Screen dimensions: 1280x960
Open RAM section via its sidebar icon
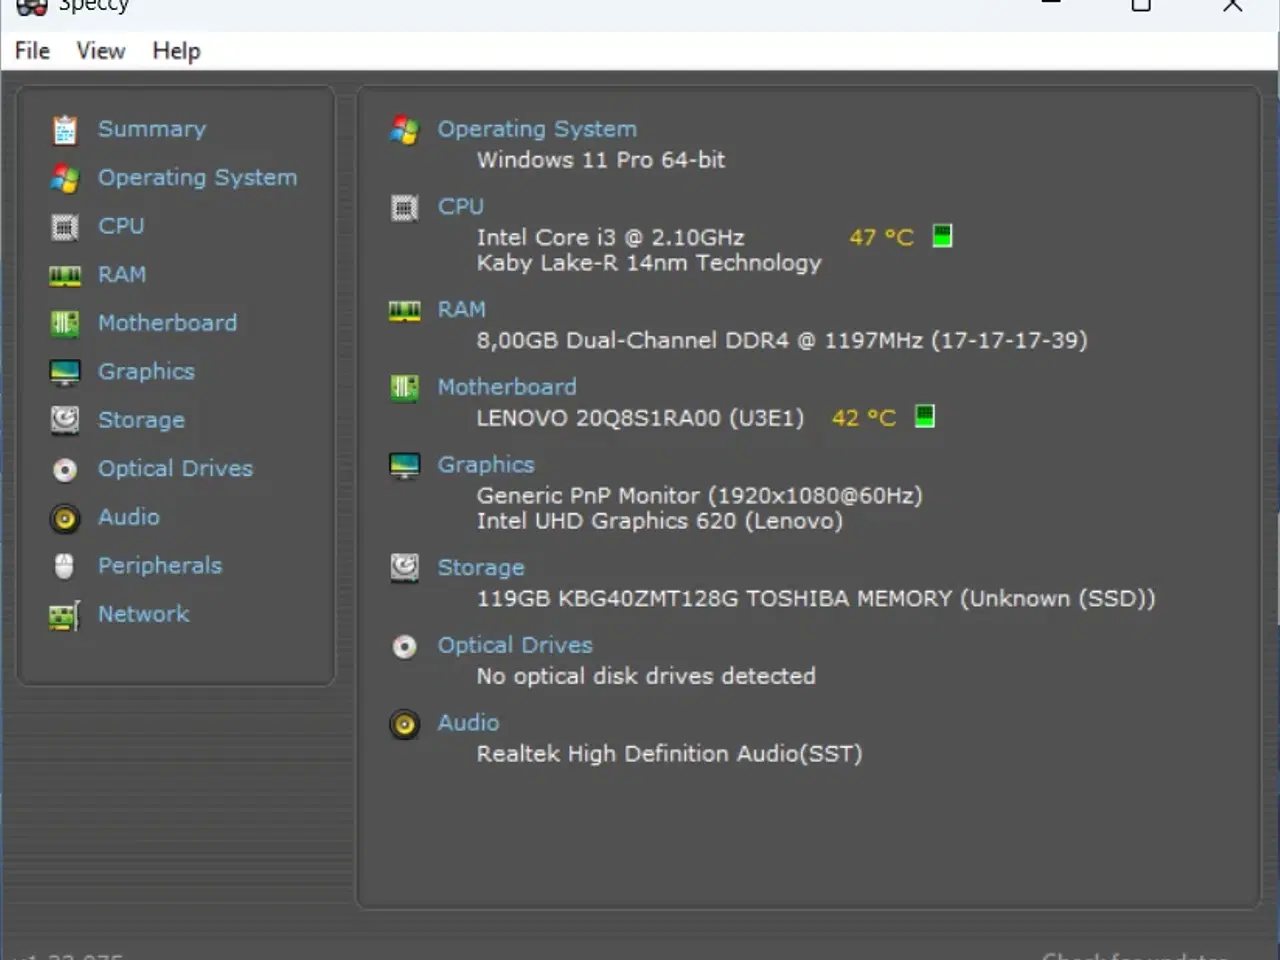tap(64, 274)
